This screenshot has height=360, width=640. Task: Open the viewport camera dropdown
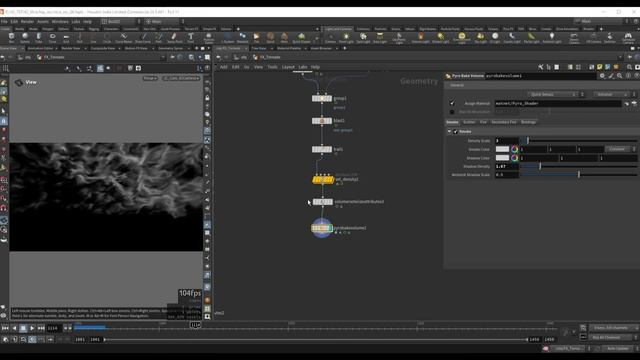[181, 78]
